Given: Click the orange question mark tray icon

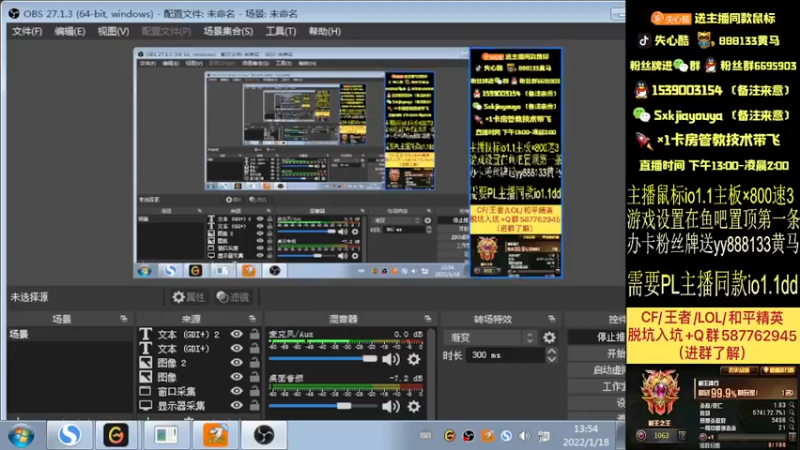Looking at the screenshot, I should point(487,436).
